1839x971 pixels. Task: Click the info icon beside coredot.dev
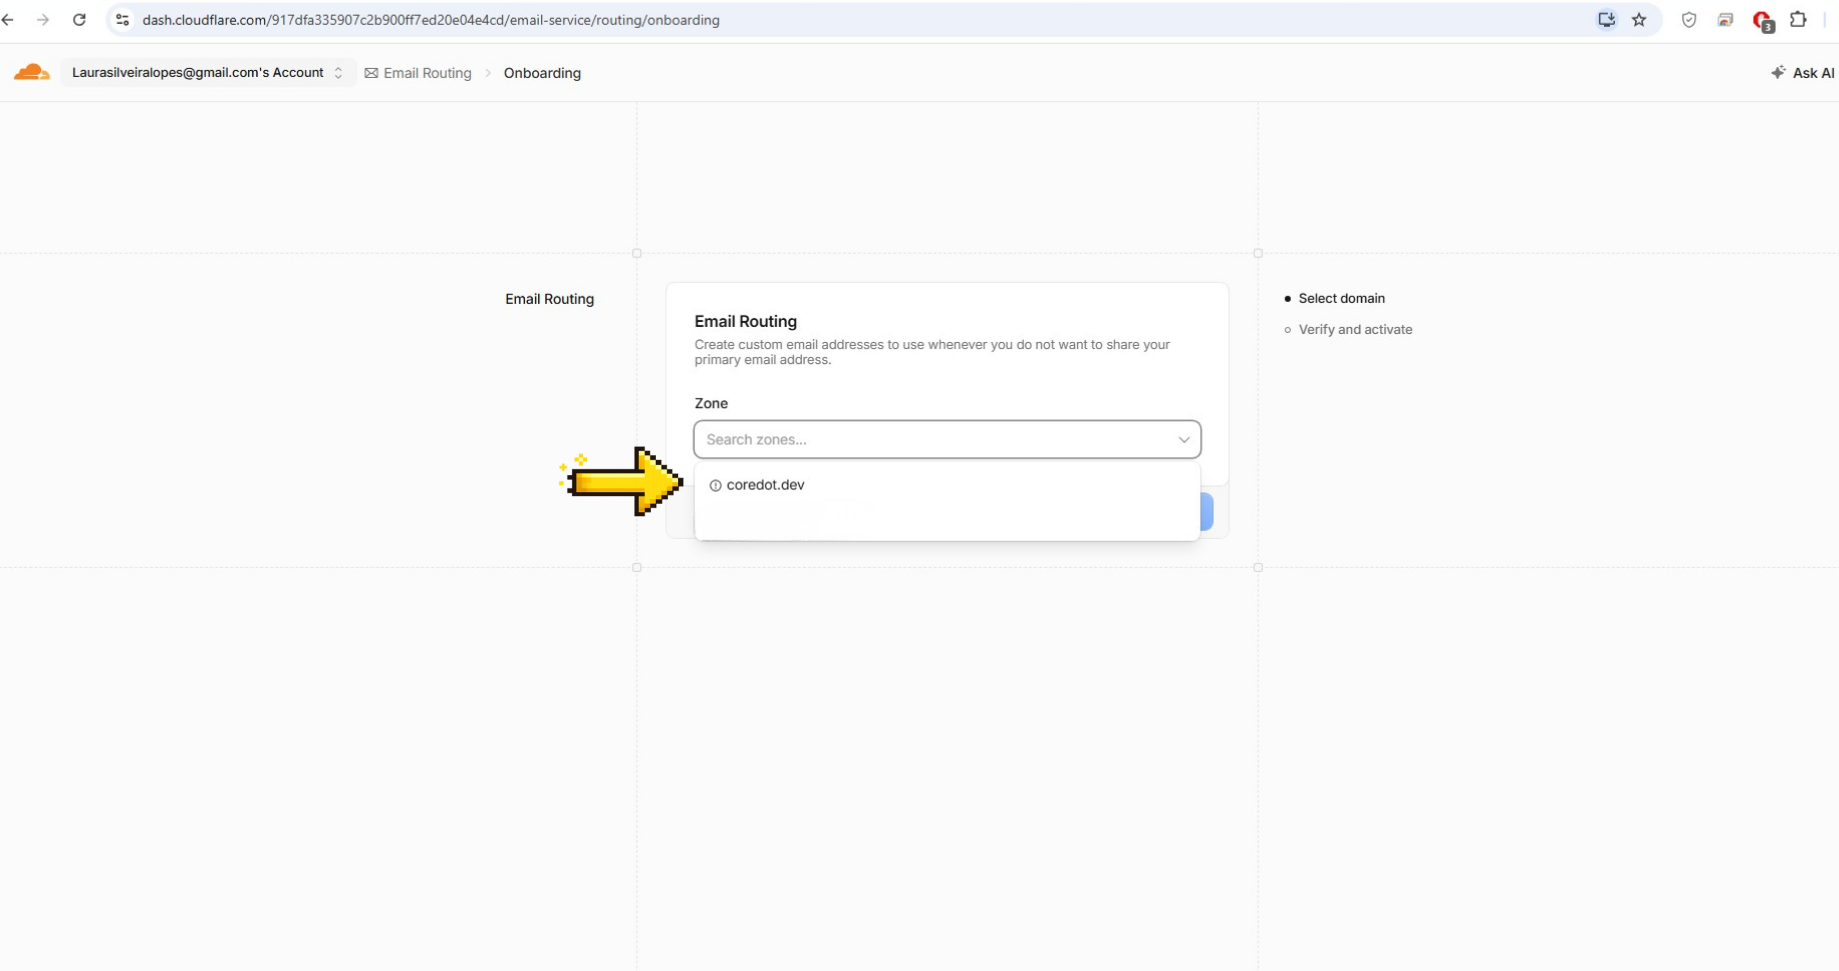(715, 485)
